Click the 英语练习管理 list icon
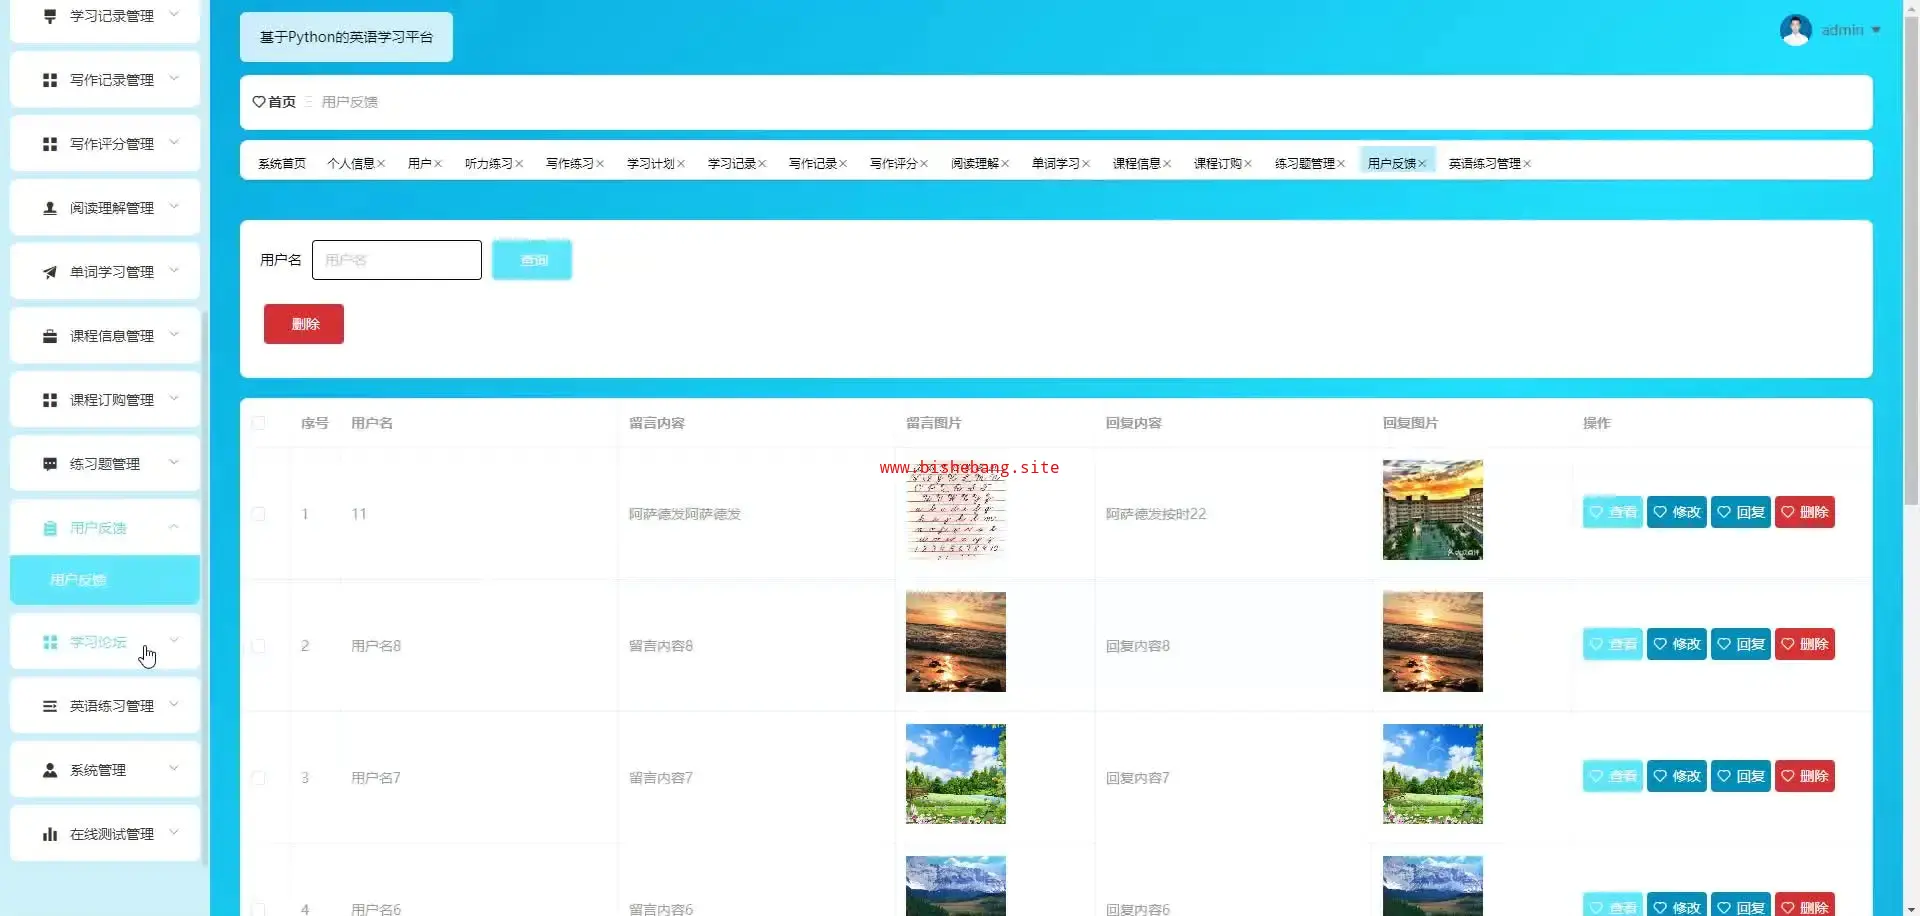 pyautogui.click(x=50, y=706)
